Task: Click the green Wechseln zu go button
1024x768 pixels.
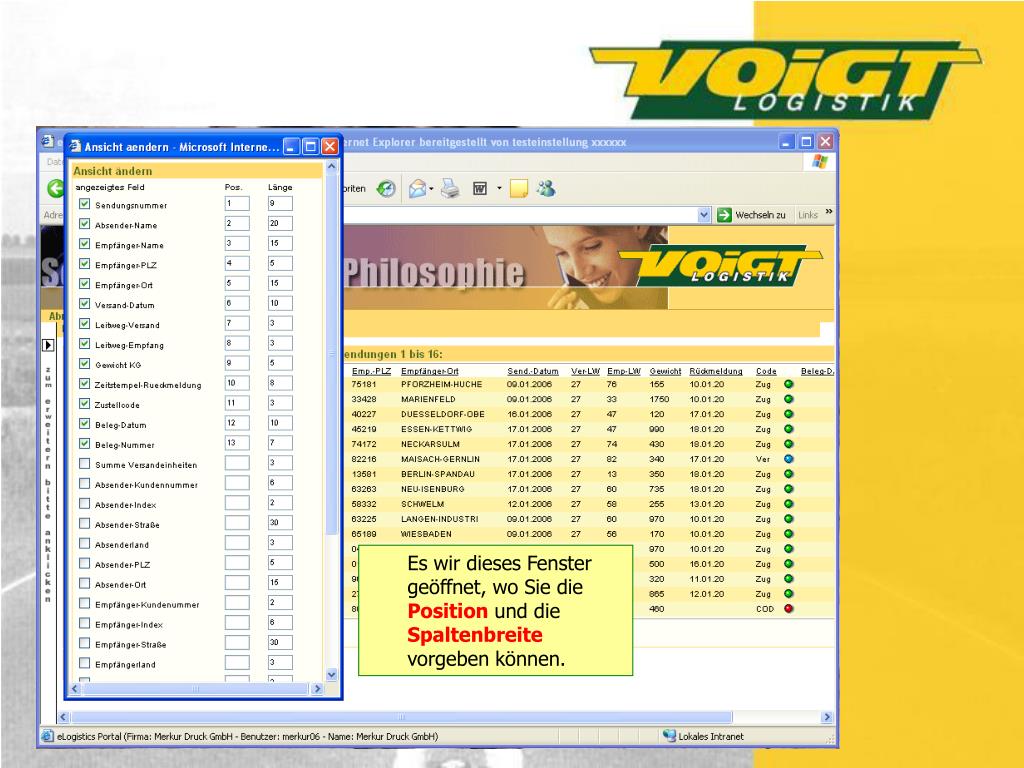Action: tap(724, 215)
